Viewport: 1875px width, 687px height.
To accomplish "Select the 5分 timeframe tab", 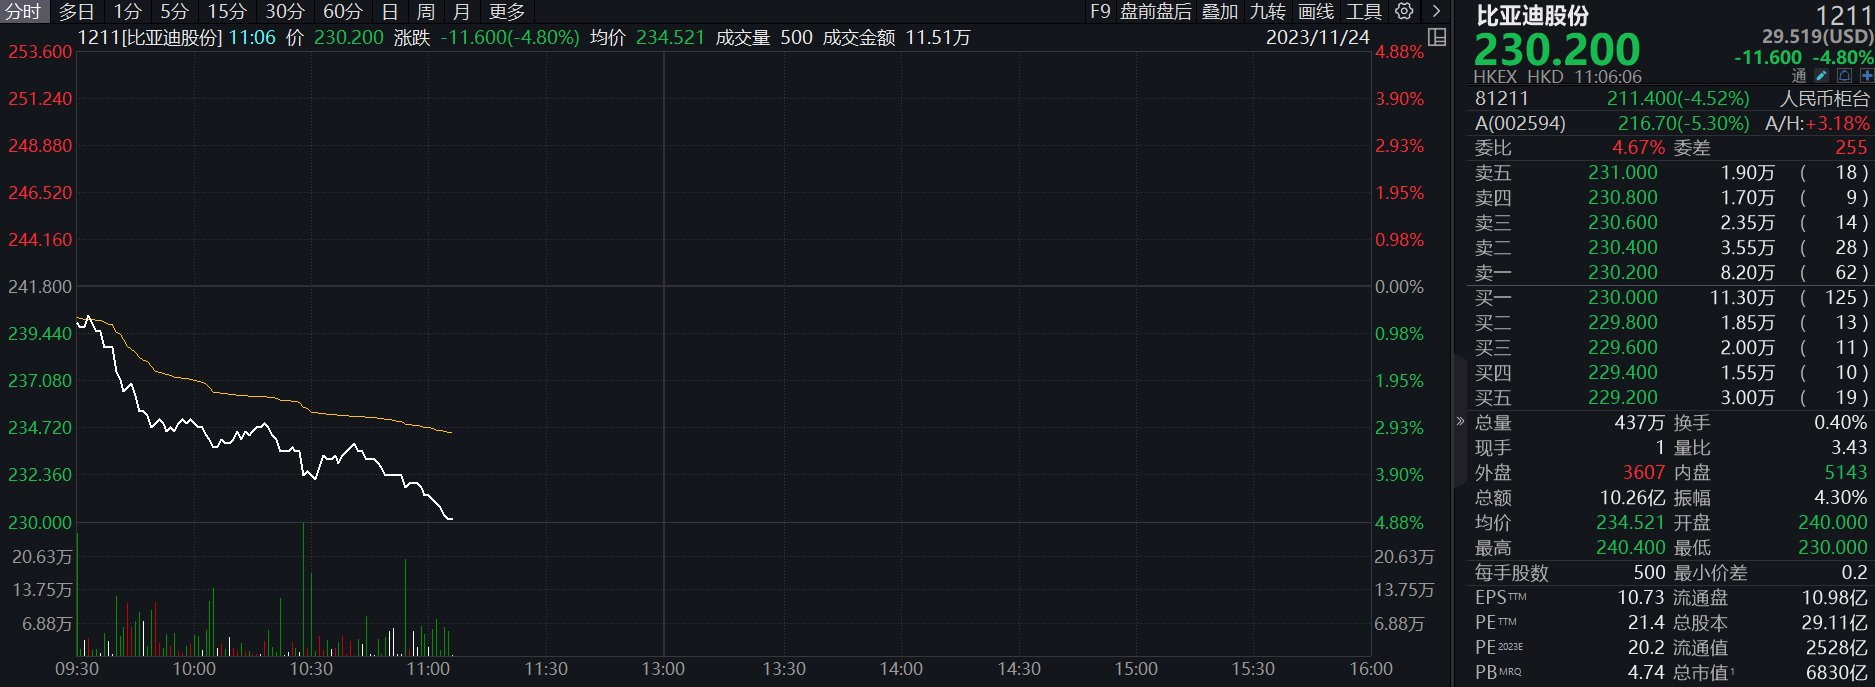I will pos(175,12).
